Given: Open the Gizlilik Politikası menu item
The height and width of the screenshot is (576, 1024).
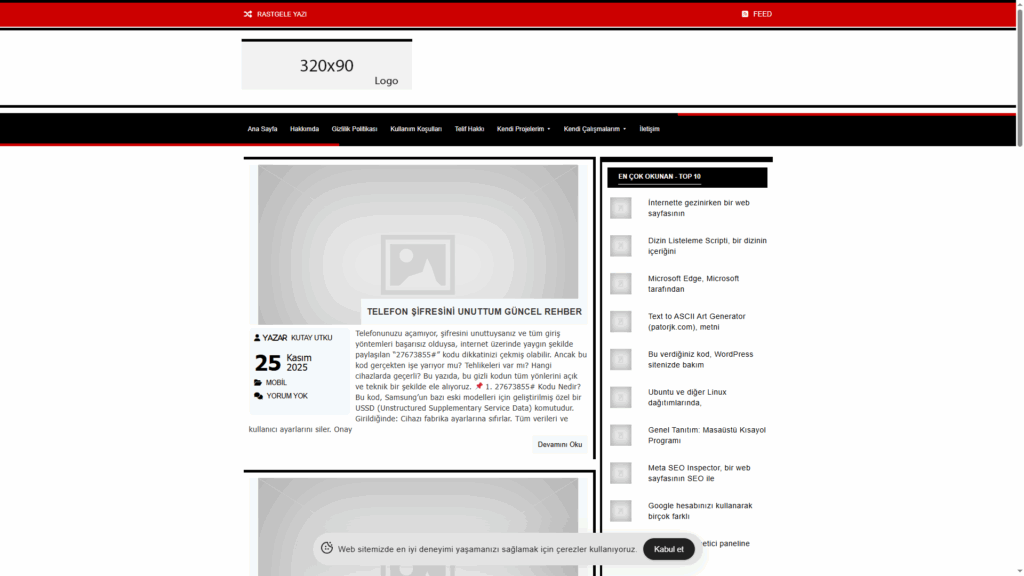Looking at the screenshot, I should pyautogui.click(x=354, y=129).
